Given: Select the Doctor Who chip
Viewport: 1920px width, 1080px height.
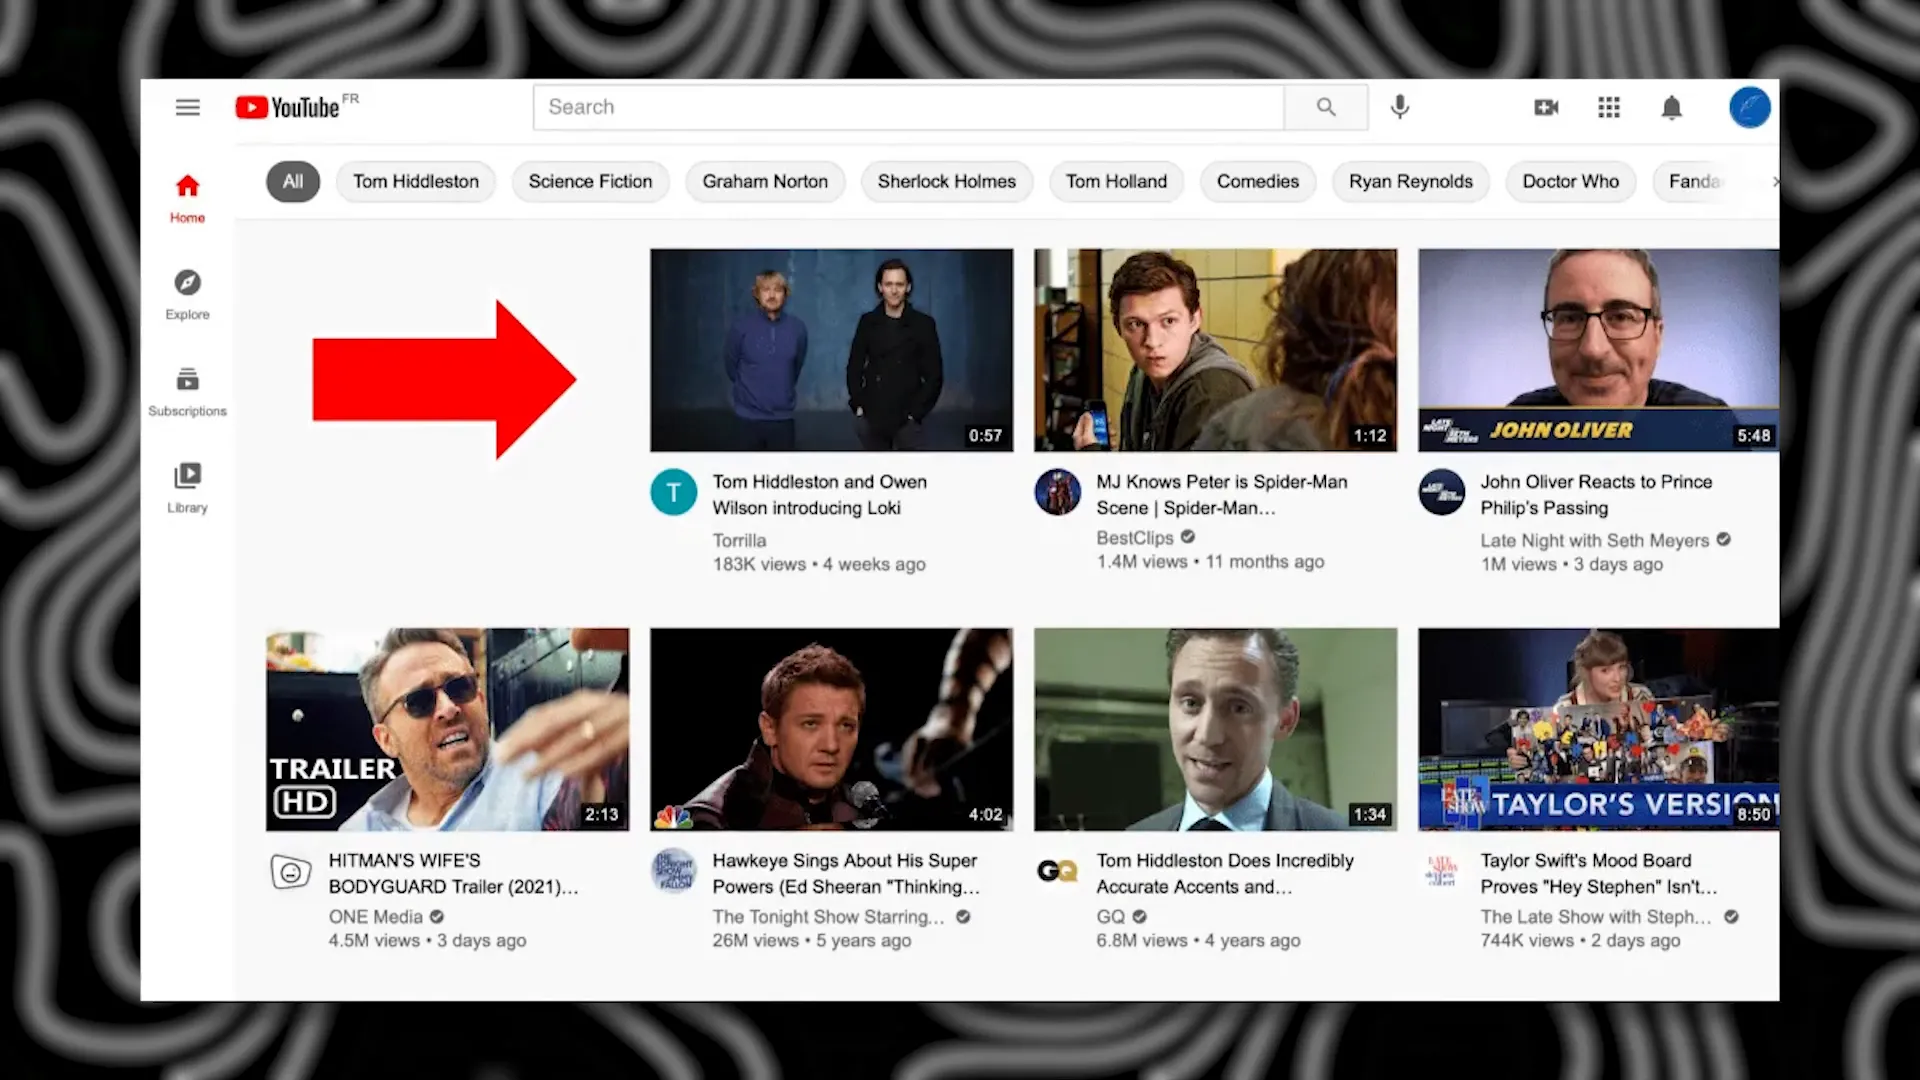Looking at the screenshot, I should tap(1570, 181).
